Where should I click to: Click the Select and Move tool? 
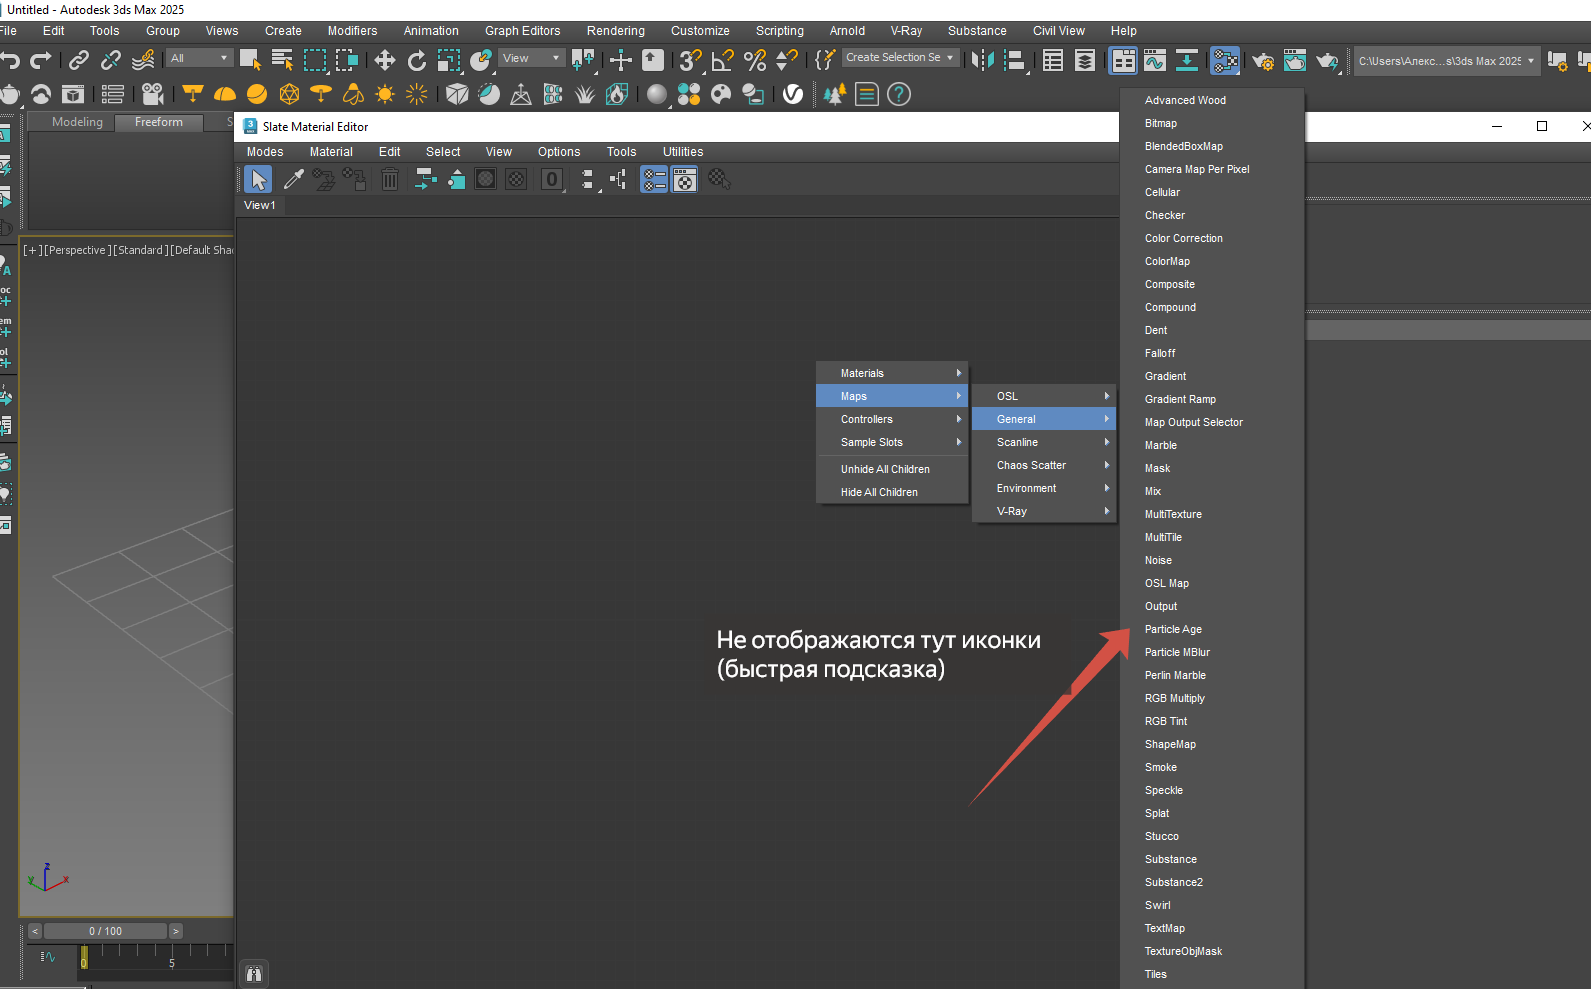coord(385,61)
